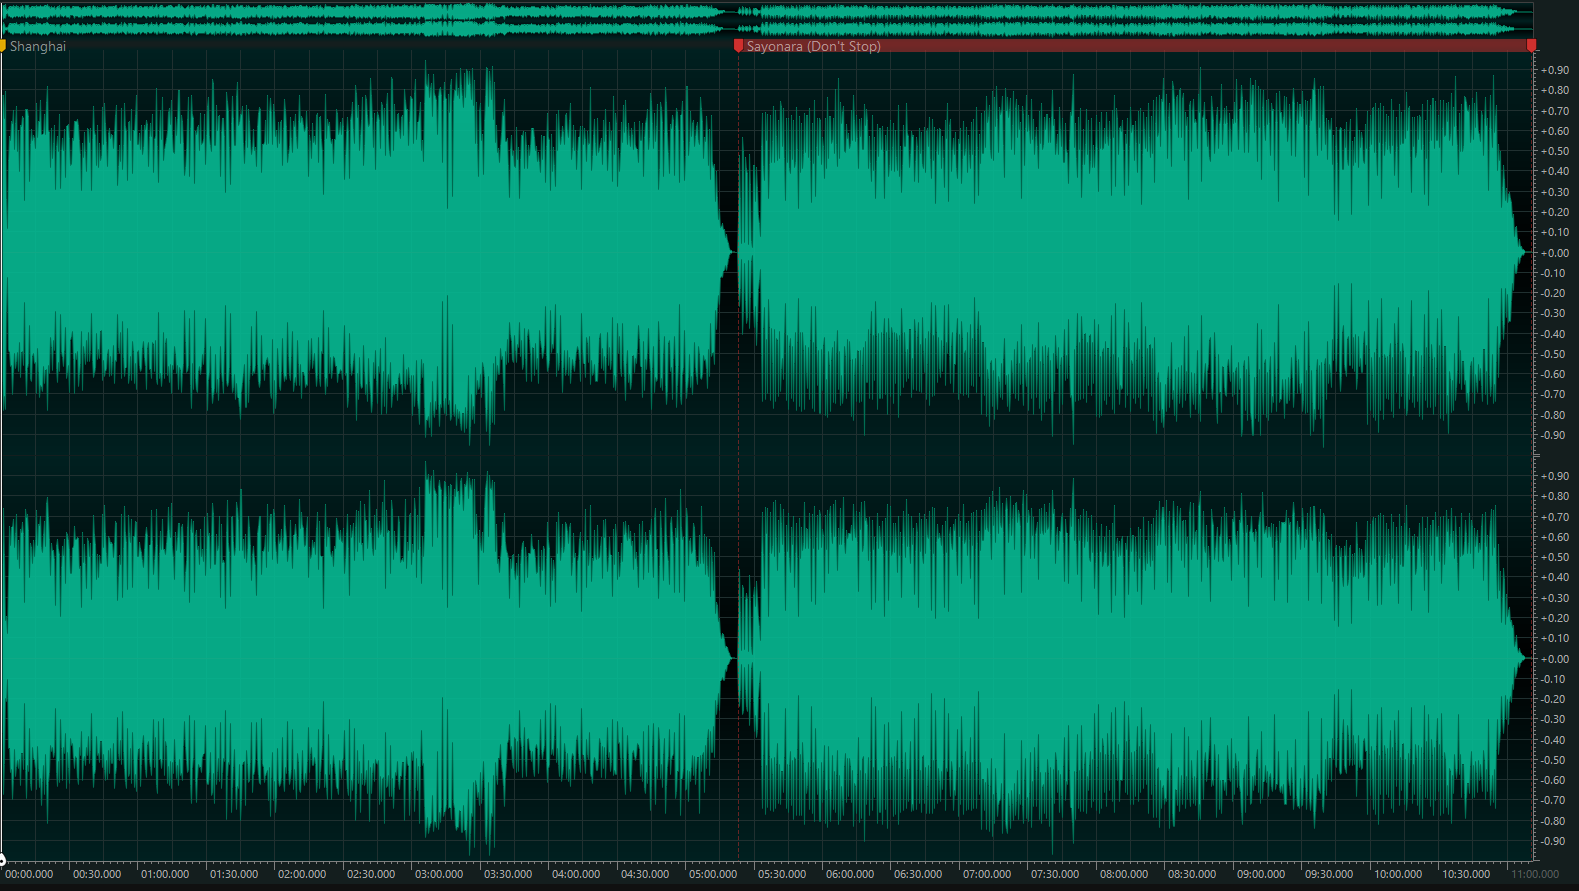This screenshot has height=891, width=1579.
Task: Click 05:00.000 on the time ruler
Action: [713, 874]
